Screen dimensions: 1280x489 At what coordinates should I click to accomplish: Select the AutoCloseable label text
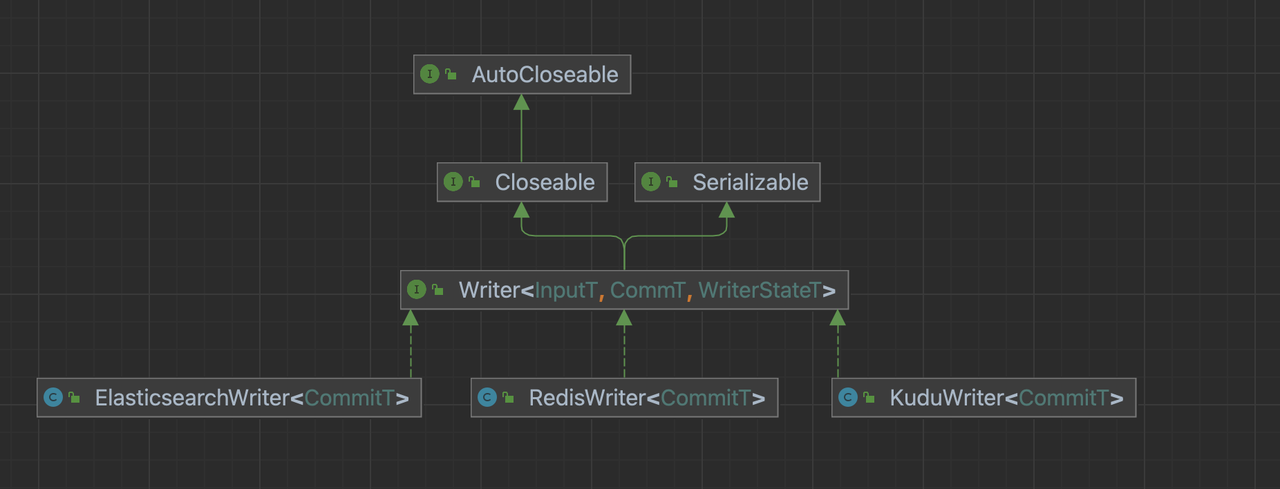coord(545,75)
